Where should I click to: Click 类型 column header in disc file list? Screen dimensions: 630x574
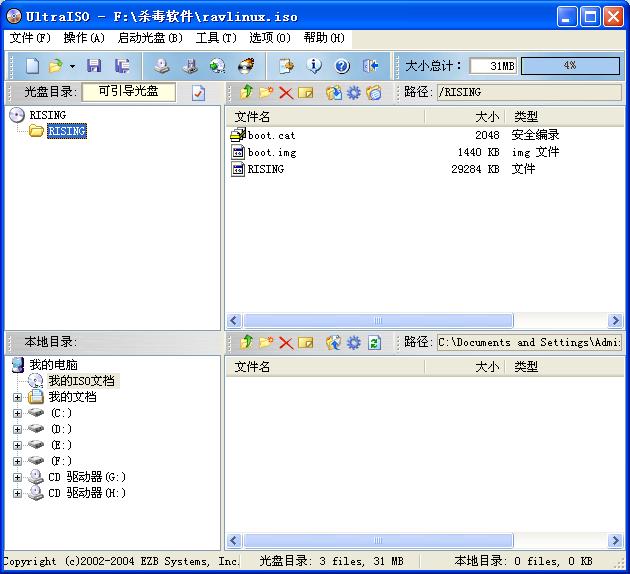tap(565, 117)
